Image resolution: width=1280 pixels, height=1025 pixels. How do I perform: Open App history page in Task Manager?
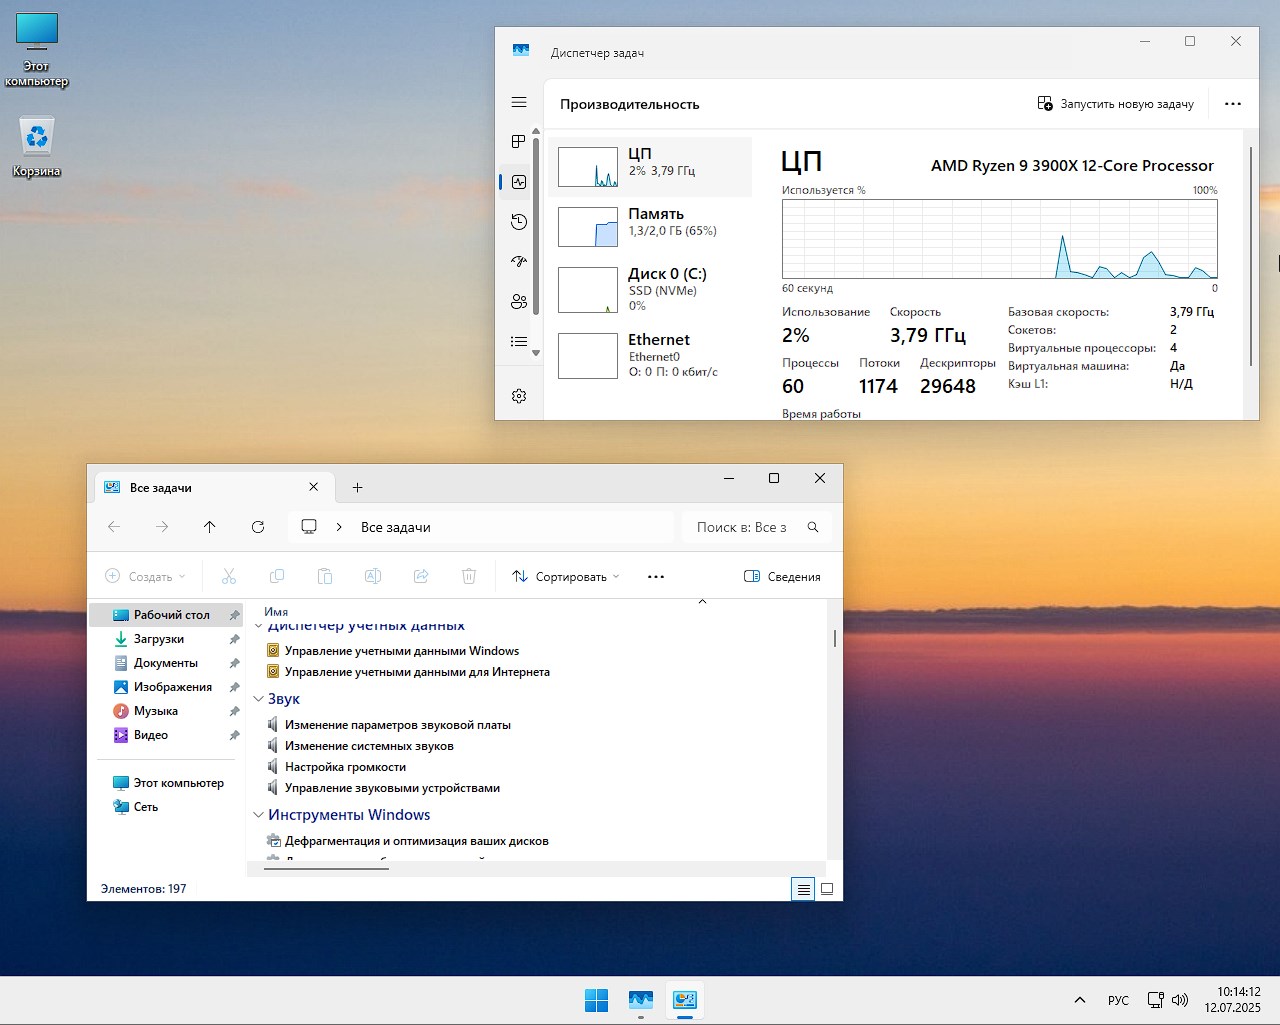(x=518, y=222)
